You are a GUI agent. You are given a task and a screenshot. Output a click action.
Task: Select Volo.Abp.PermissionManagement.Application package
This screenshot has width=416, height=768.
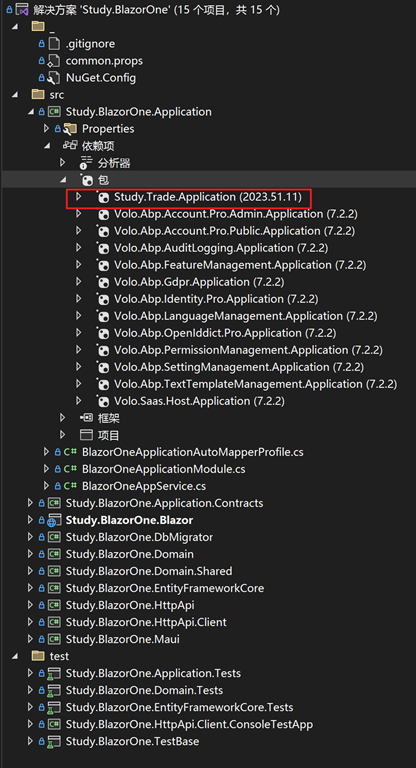click(x=248, y=350)
